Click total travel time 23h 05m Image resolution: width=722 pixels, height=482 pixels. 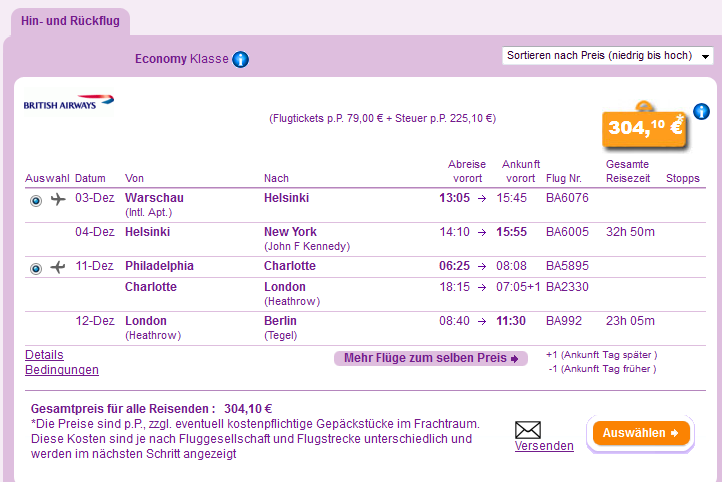(x=630, y=321)
